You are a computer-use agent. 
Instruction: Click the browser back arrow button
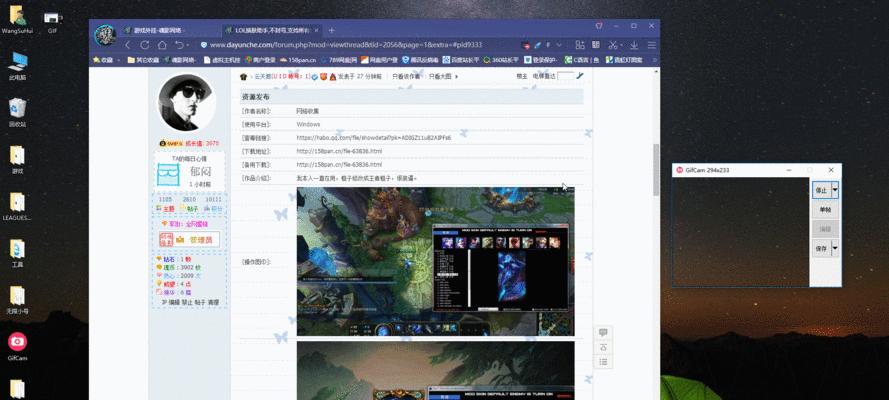pos(128,45)
